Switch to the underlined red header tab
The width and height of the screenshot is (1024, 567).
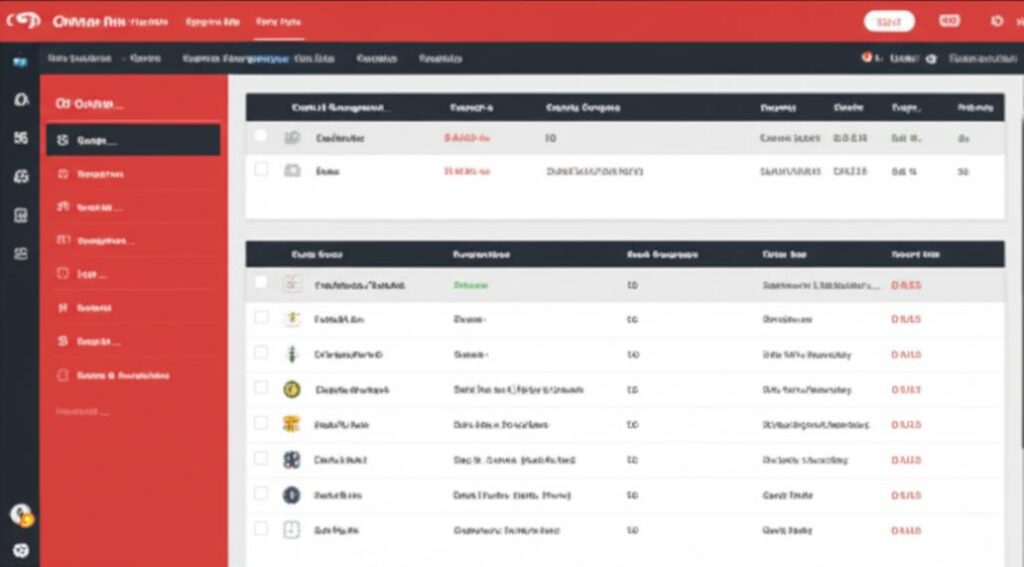point(279,22)
